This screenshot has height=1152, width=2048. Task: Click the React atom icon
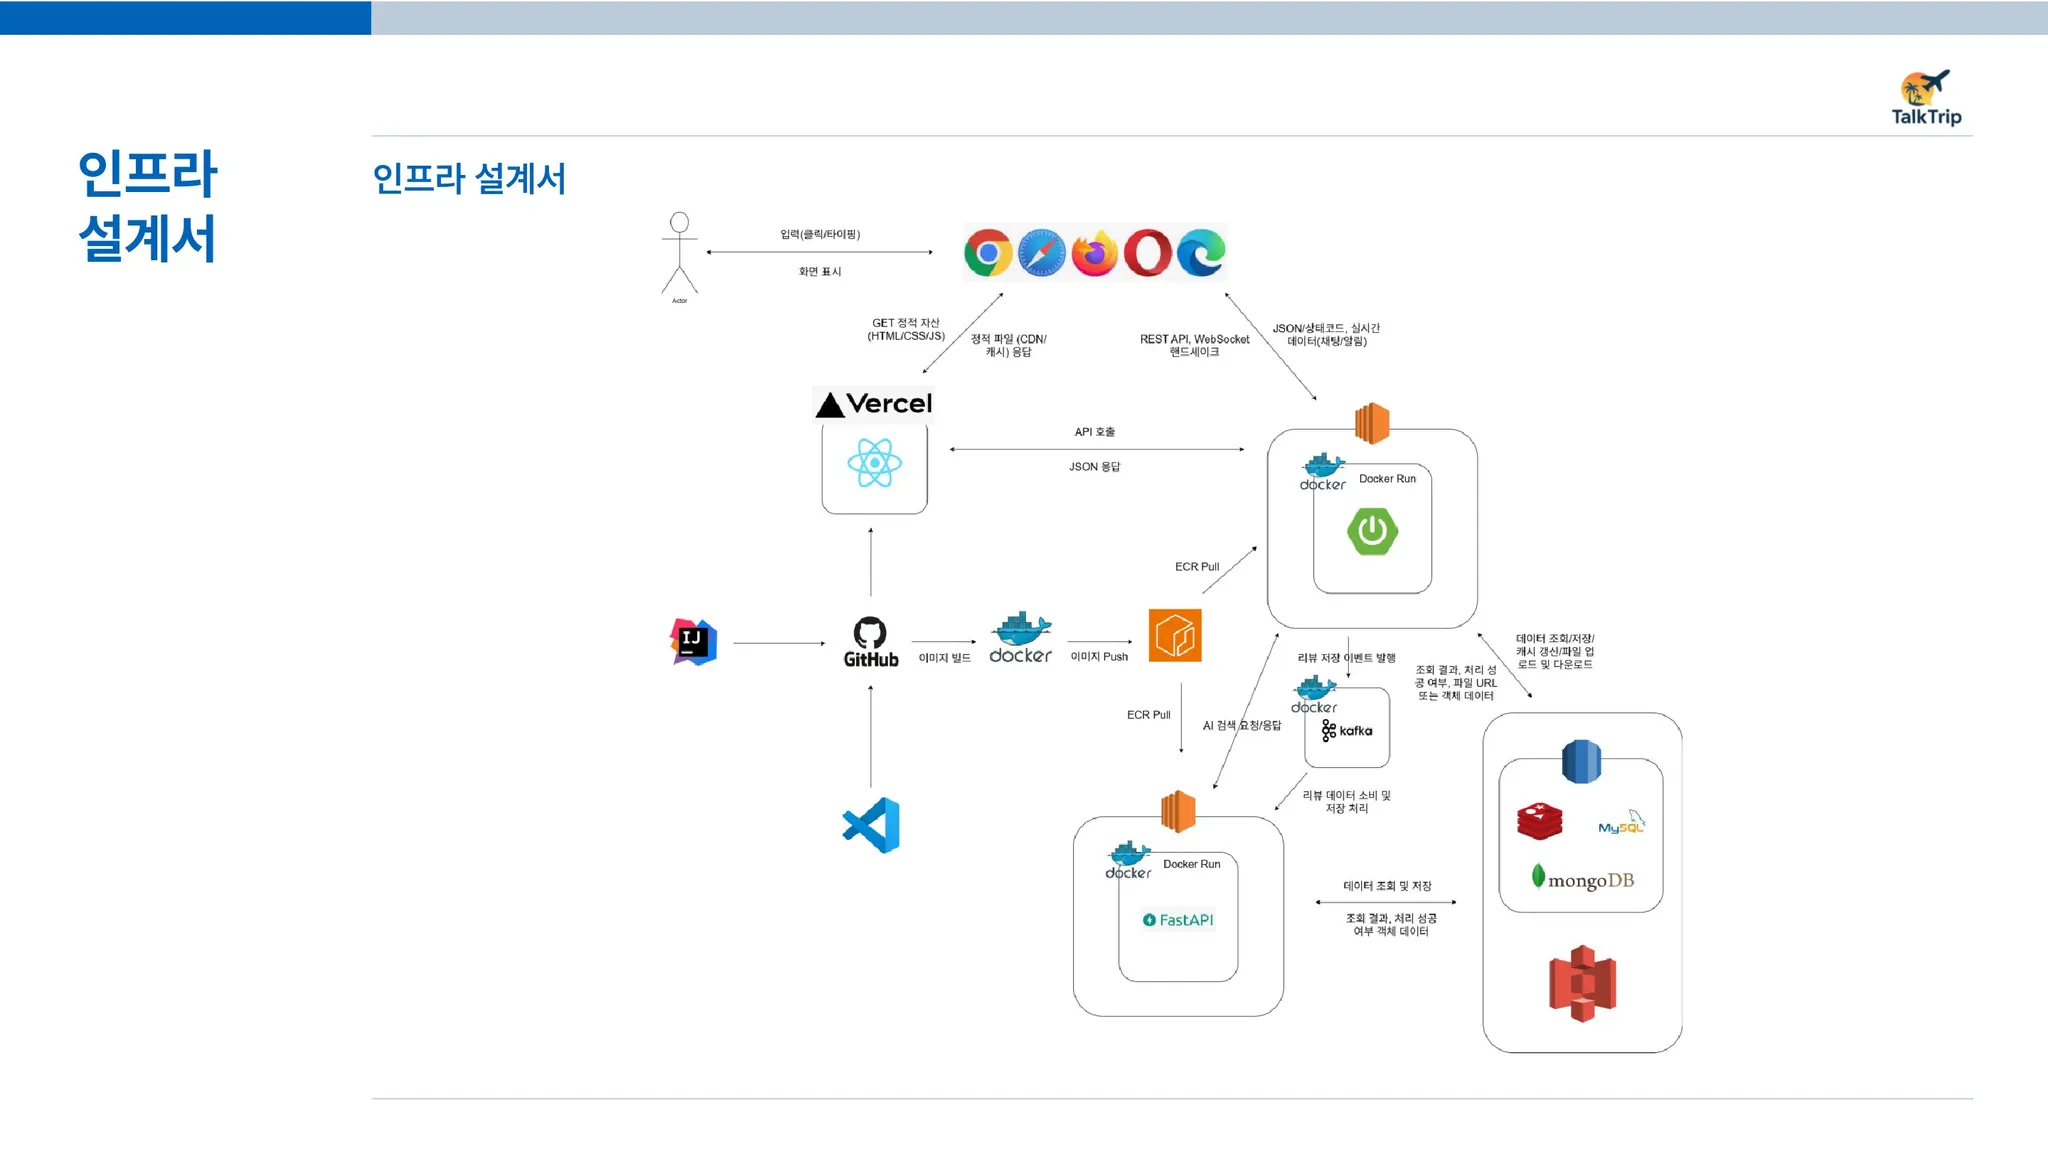tap(874, 464)
